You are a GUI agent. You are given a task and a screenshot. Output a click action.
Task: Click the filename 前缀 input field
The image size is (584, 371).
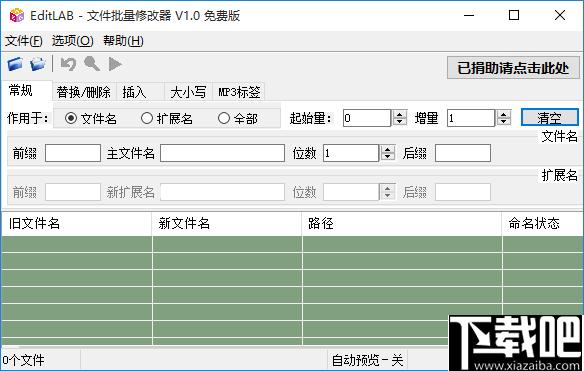(73, 153)
